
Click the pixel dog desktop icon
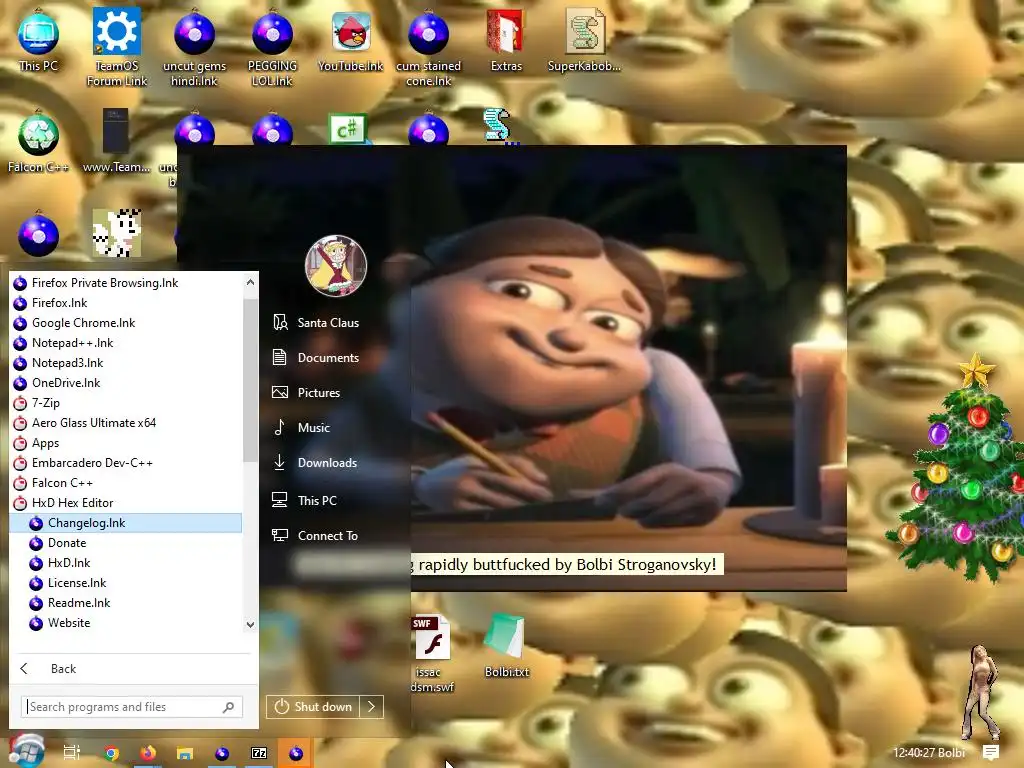(x=116, y=233)
